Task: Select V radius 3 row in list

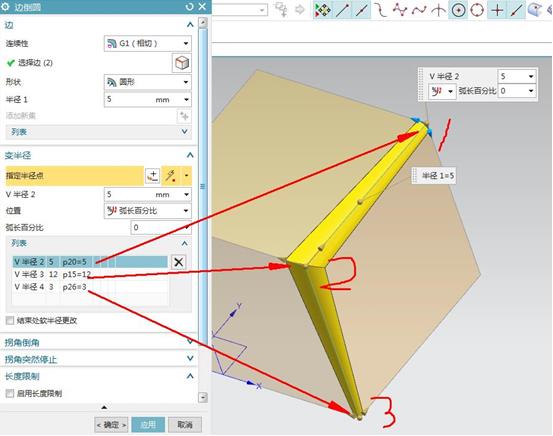Action: pyautogui.click(x=90, y=274)
